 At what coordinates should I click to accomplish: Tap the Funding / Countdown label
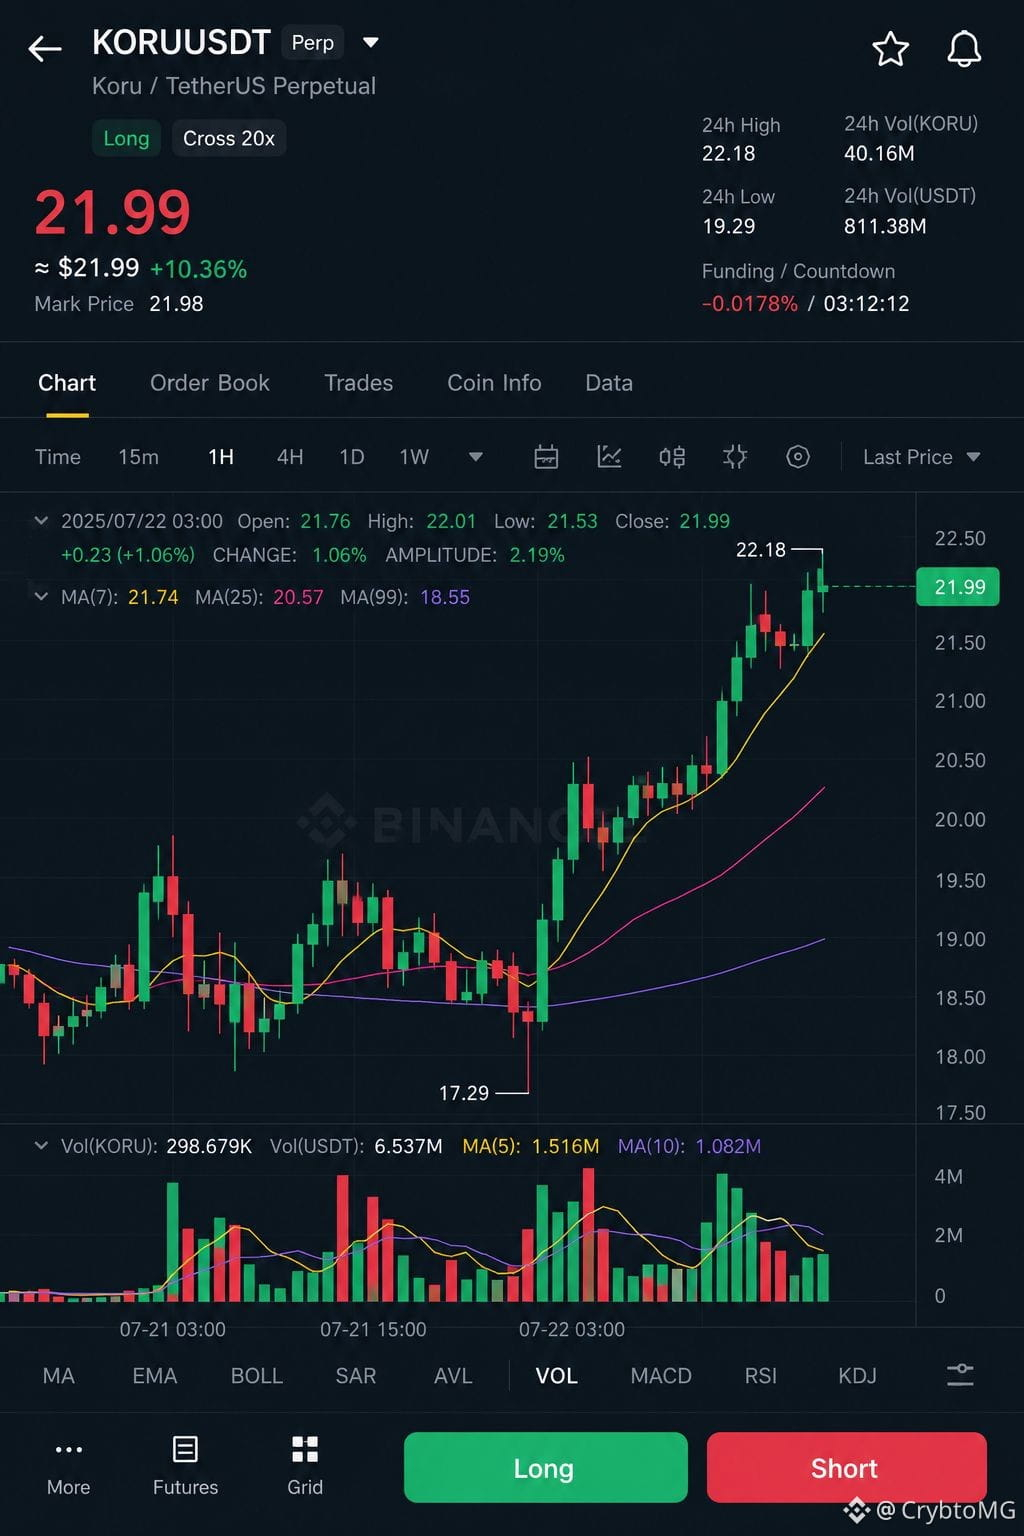(x=798, y=271)
